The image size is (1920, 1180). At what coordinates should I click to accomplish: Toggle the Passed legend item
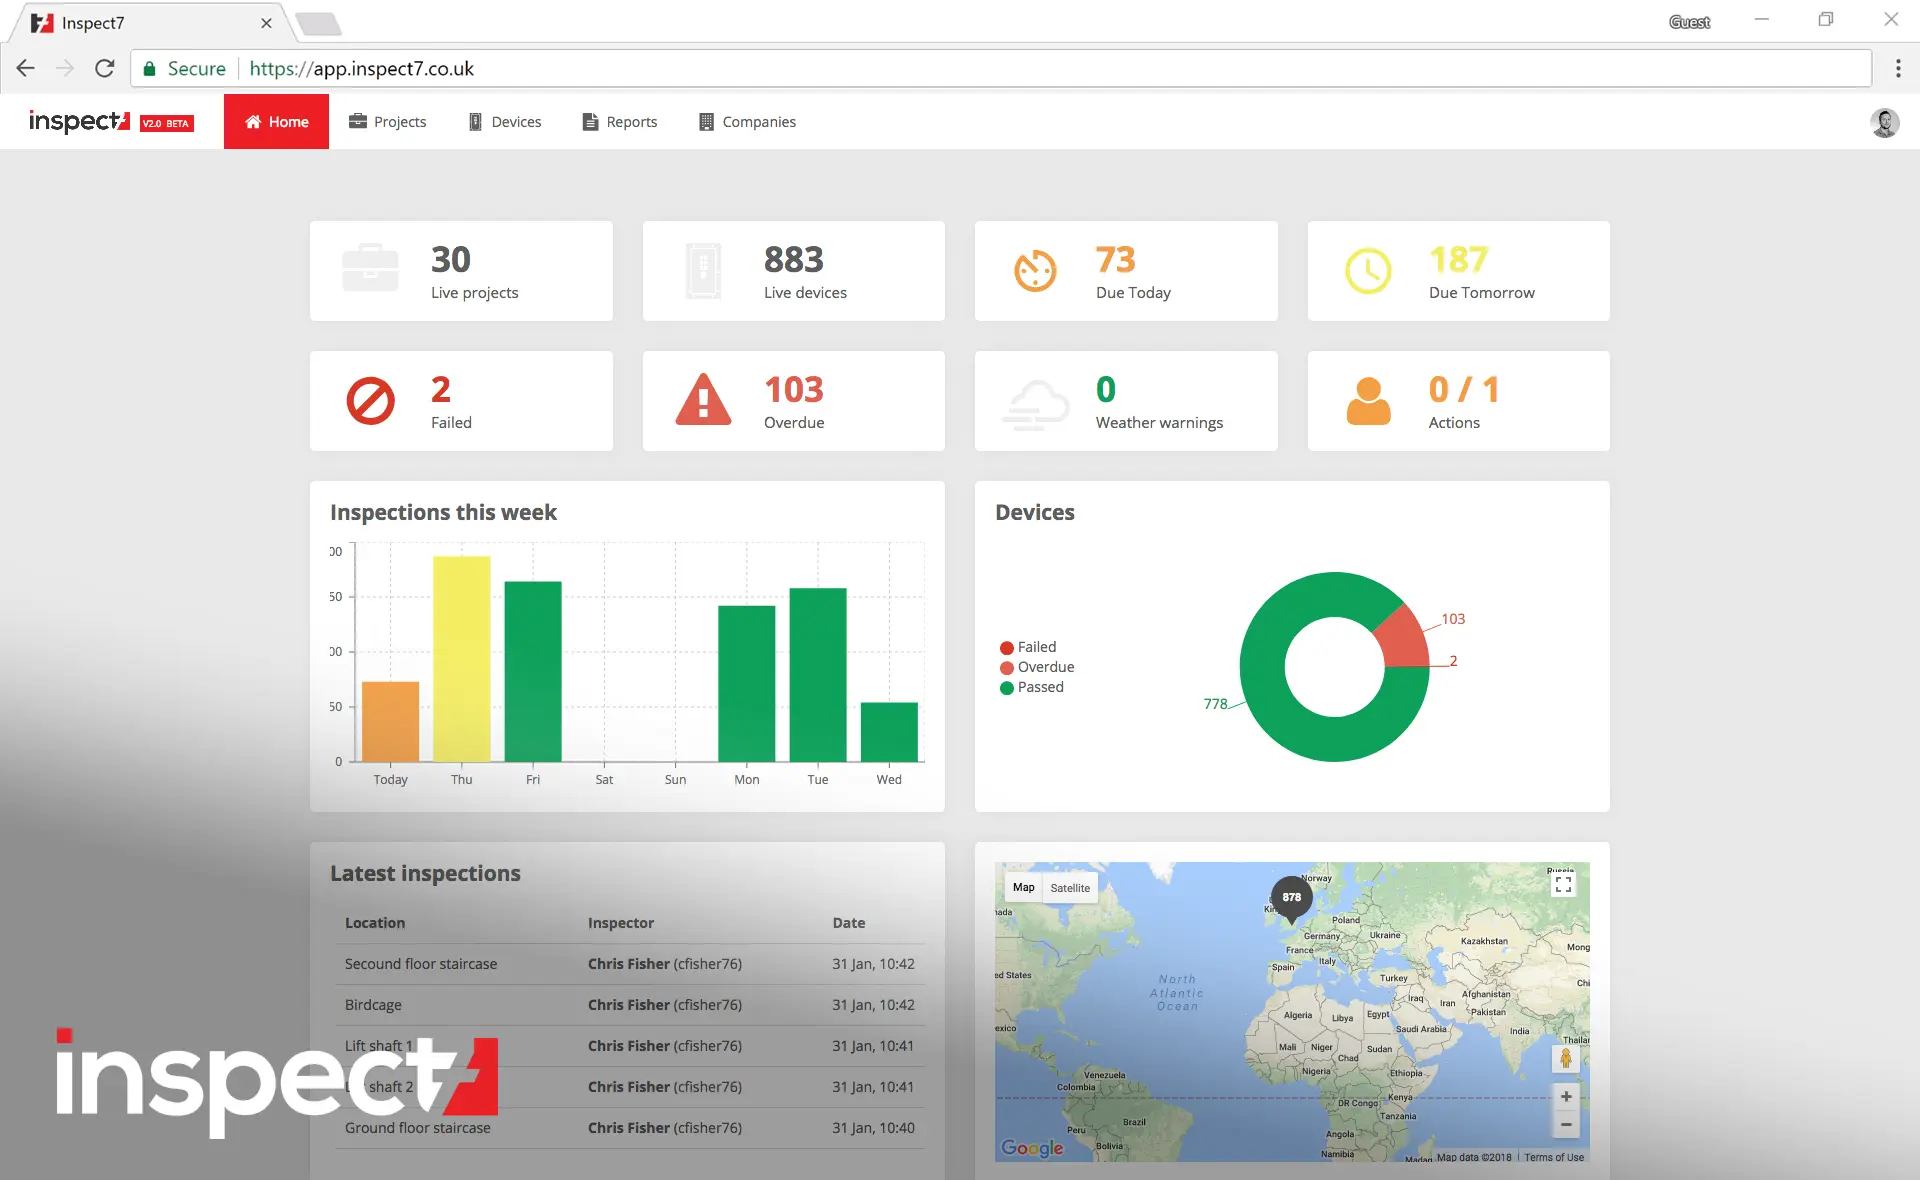click(1032, 687)
